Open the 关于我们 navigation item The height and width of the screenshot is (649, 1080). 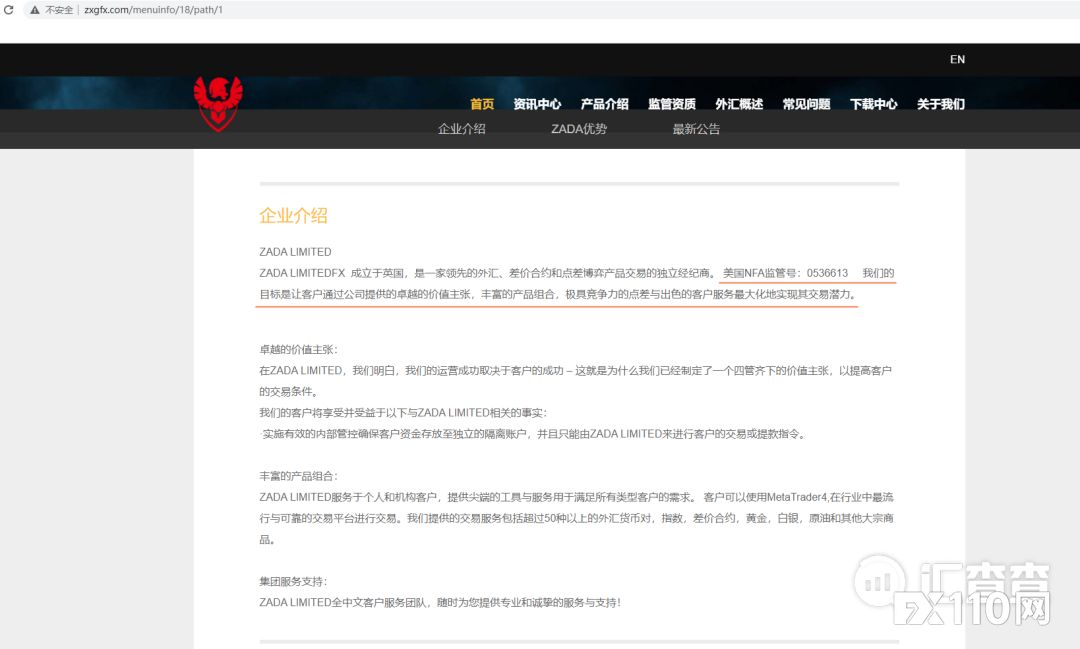(x=940, y=103)
